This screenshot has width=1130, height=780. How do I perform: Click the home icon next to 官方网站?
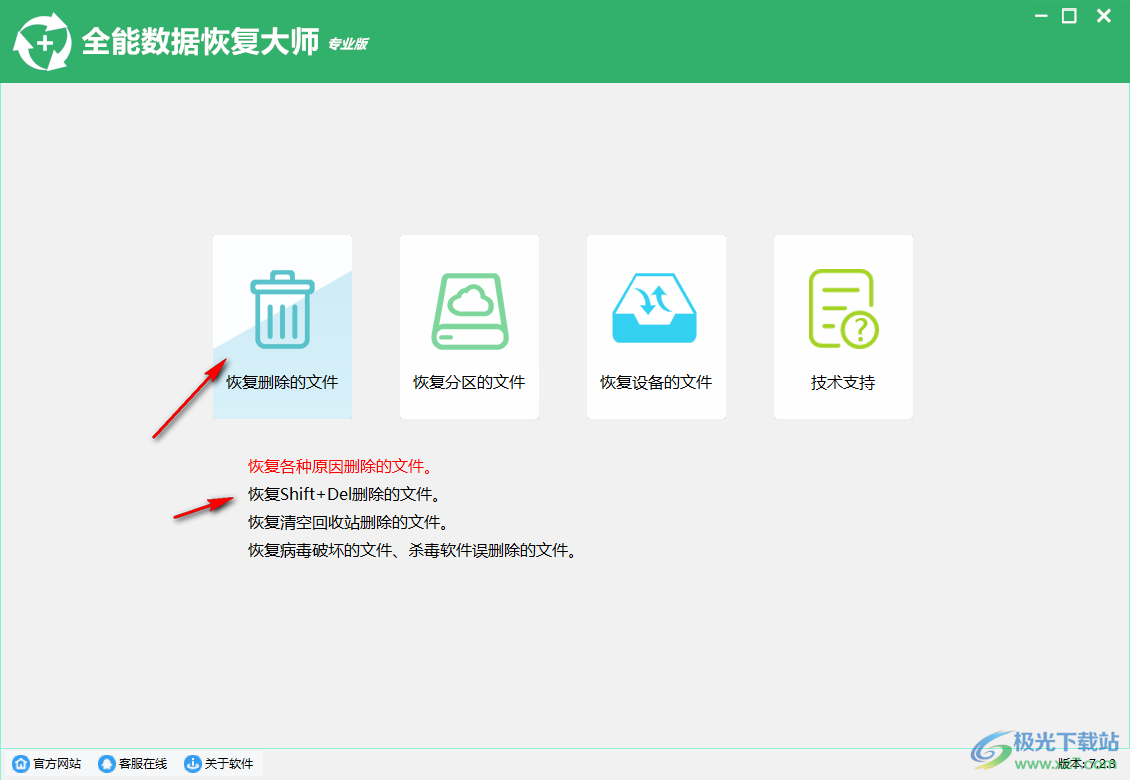[22, 764]
